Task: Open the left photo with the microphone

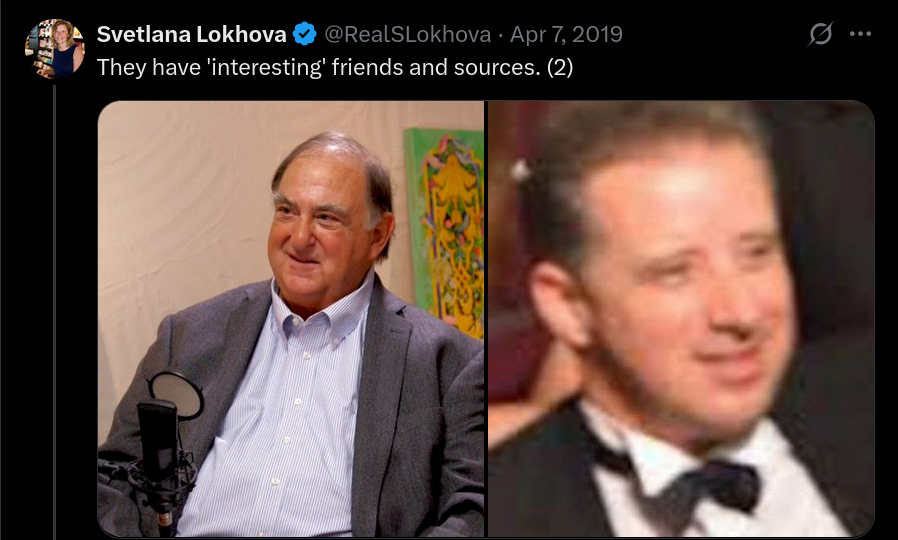Action: pos(291,318)
